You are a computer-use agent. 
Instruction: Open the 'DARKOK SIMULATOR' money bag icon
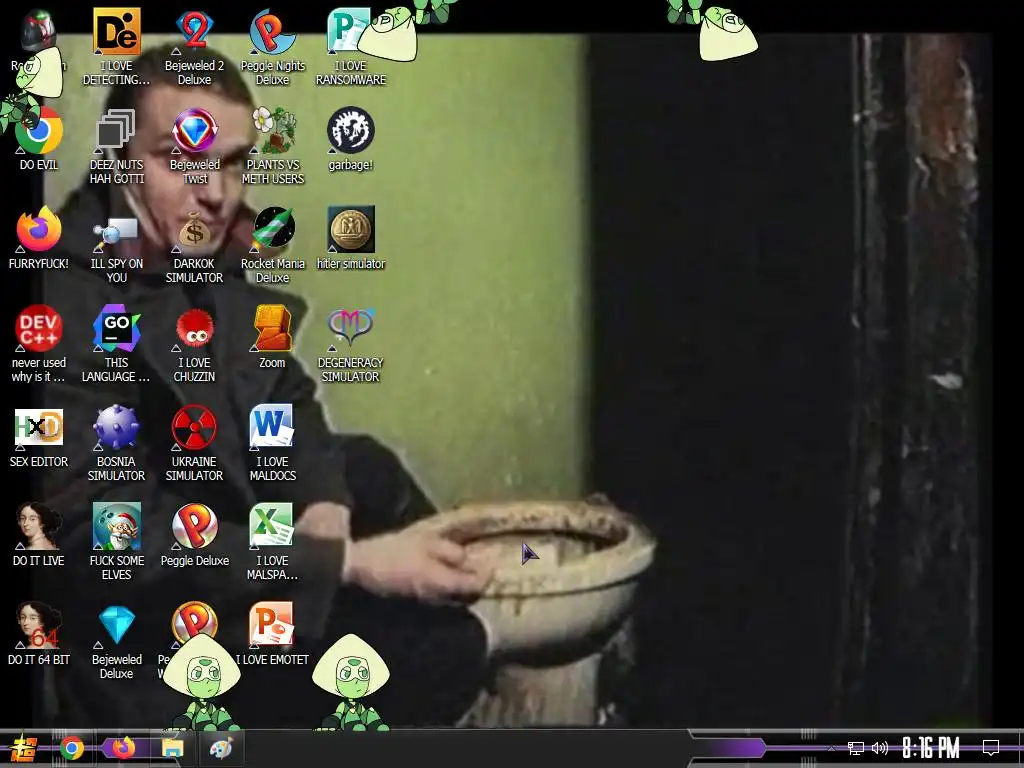pos(195,229)
